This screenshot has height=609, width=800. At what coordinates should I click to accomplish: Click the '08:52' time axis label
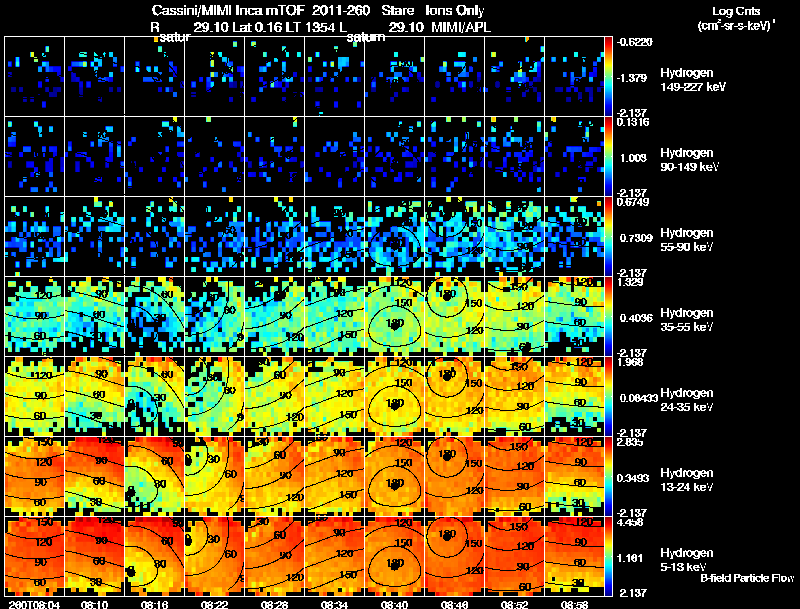click(514, 604)
